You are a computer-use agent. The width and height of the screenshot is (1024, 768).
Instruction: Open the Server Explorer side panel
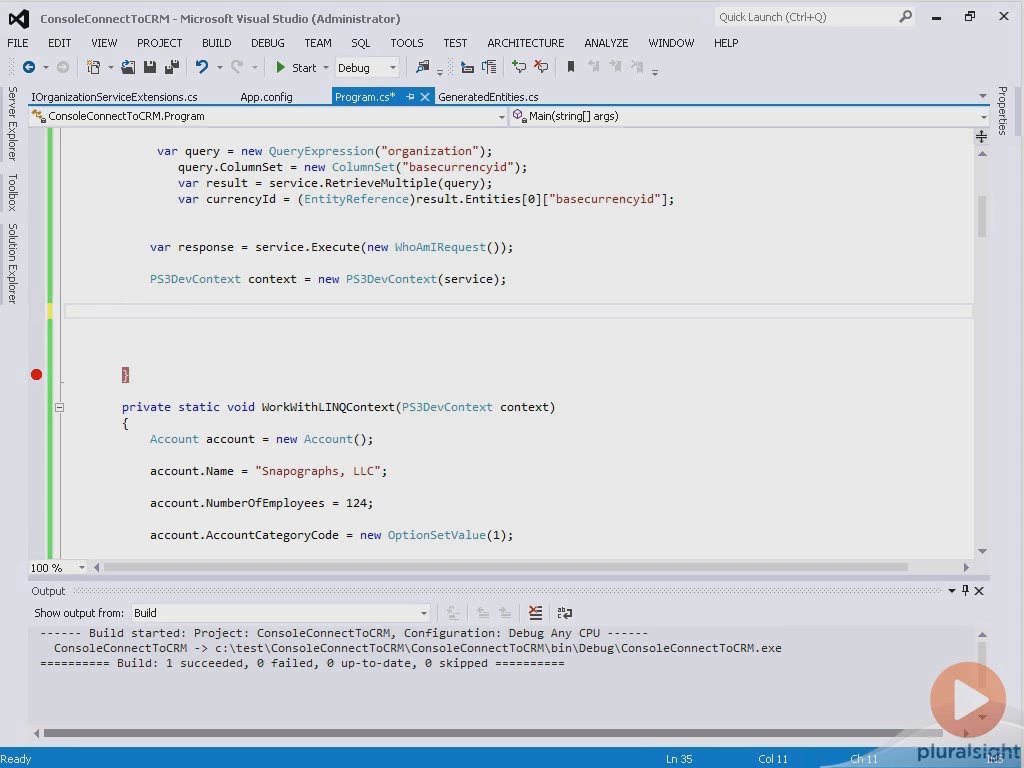click(x=12, y=123)
